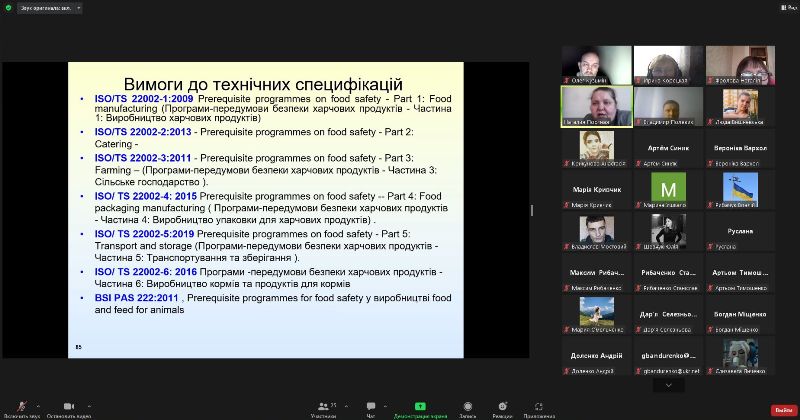Start recording with Запись button

pyautogui.click(x=467, y=410)
